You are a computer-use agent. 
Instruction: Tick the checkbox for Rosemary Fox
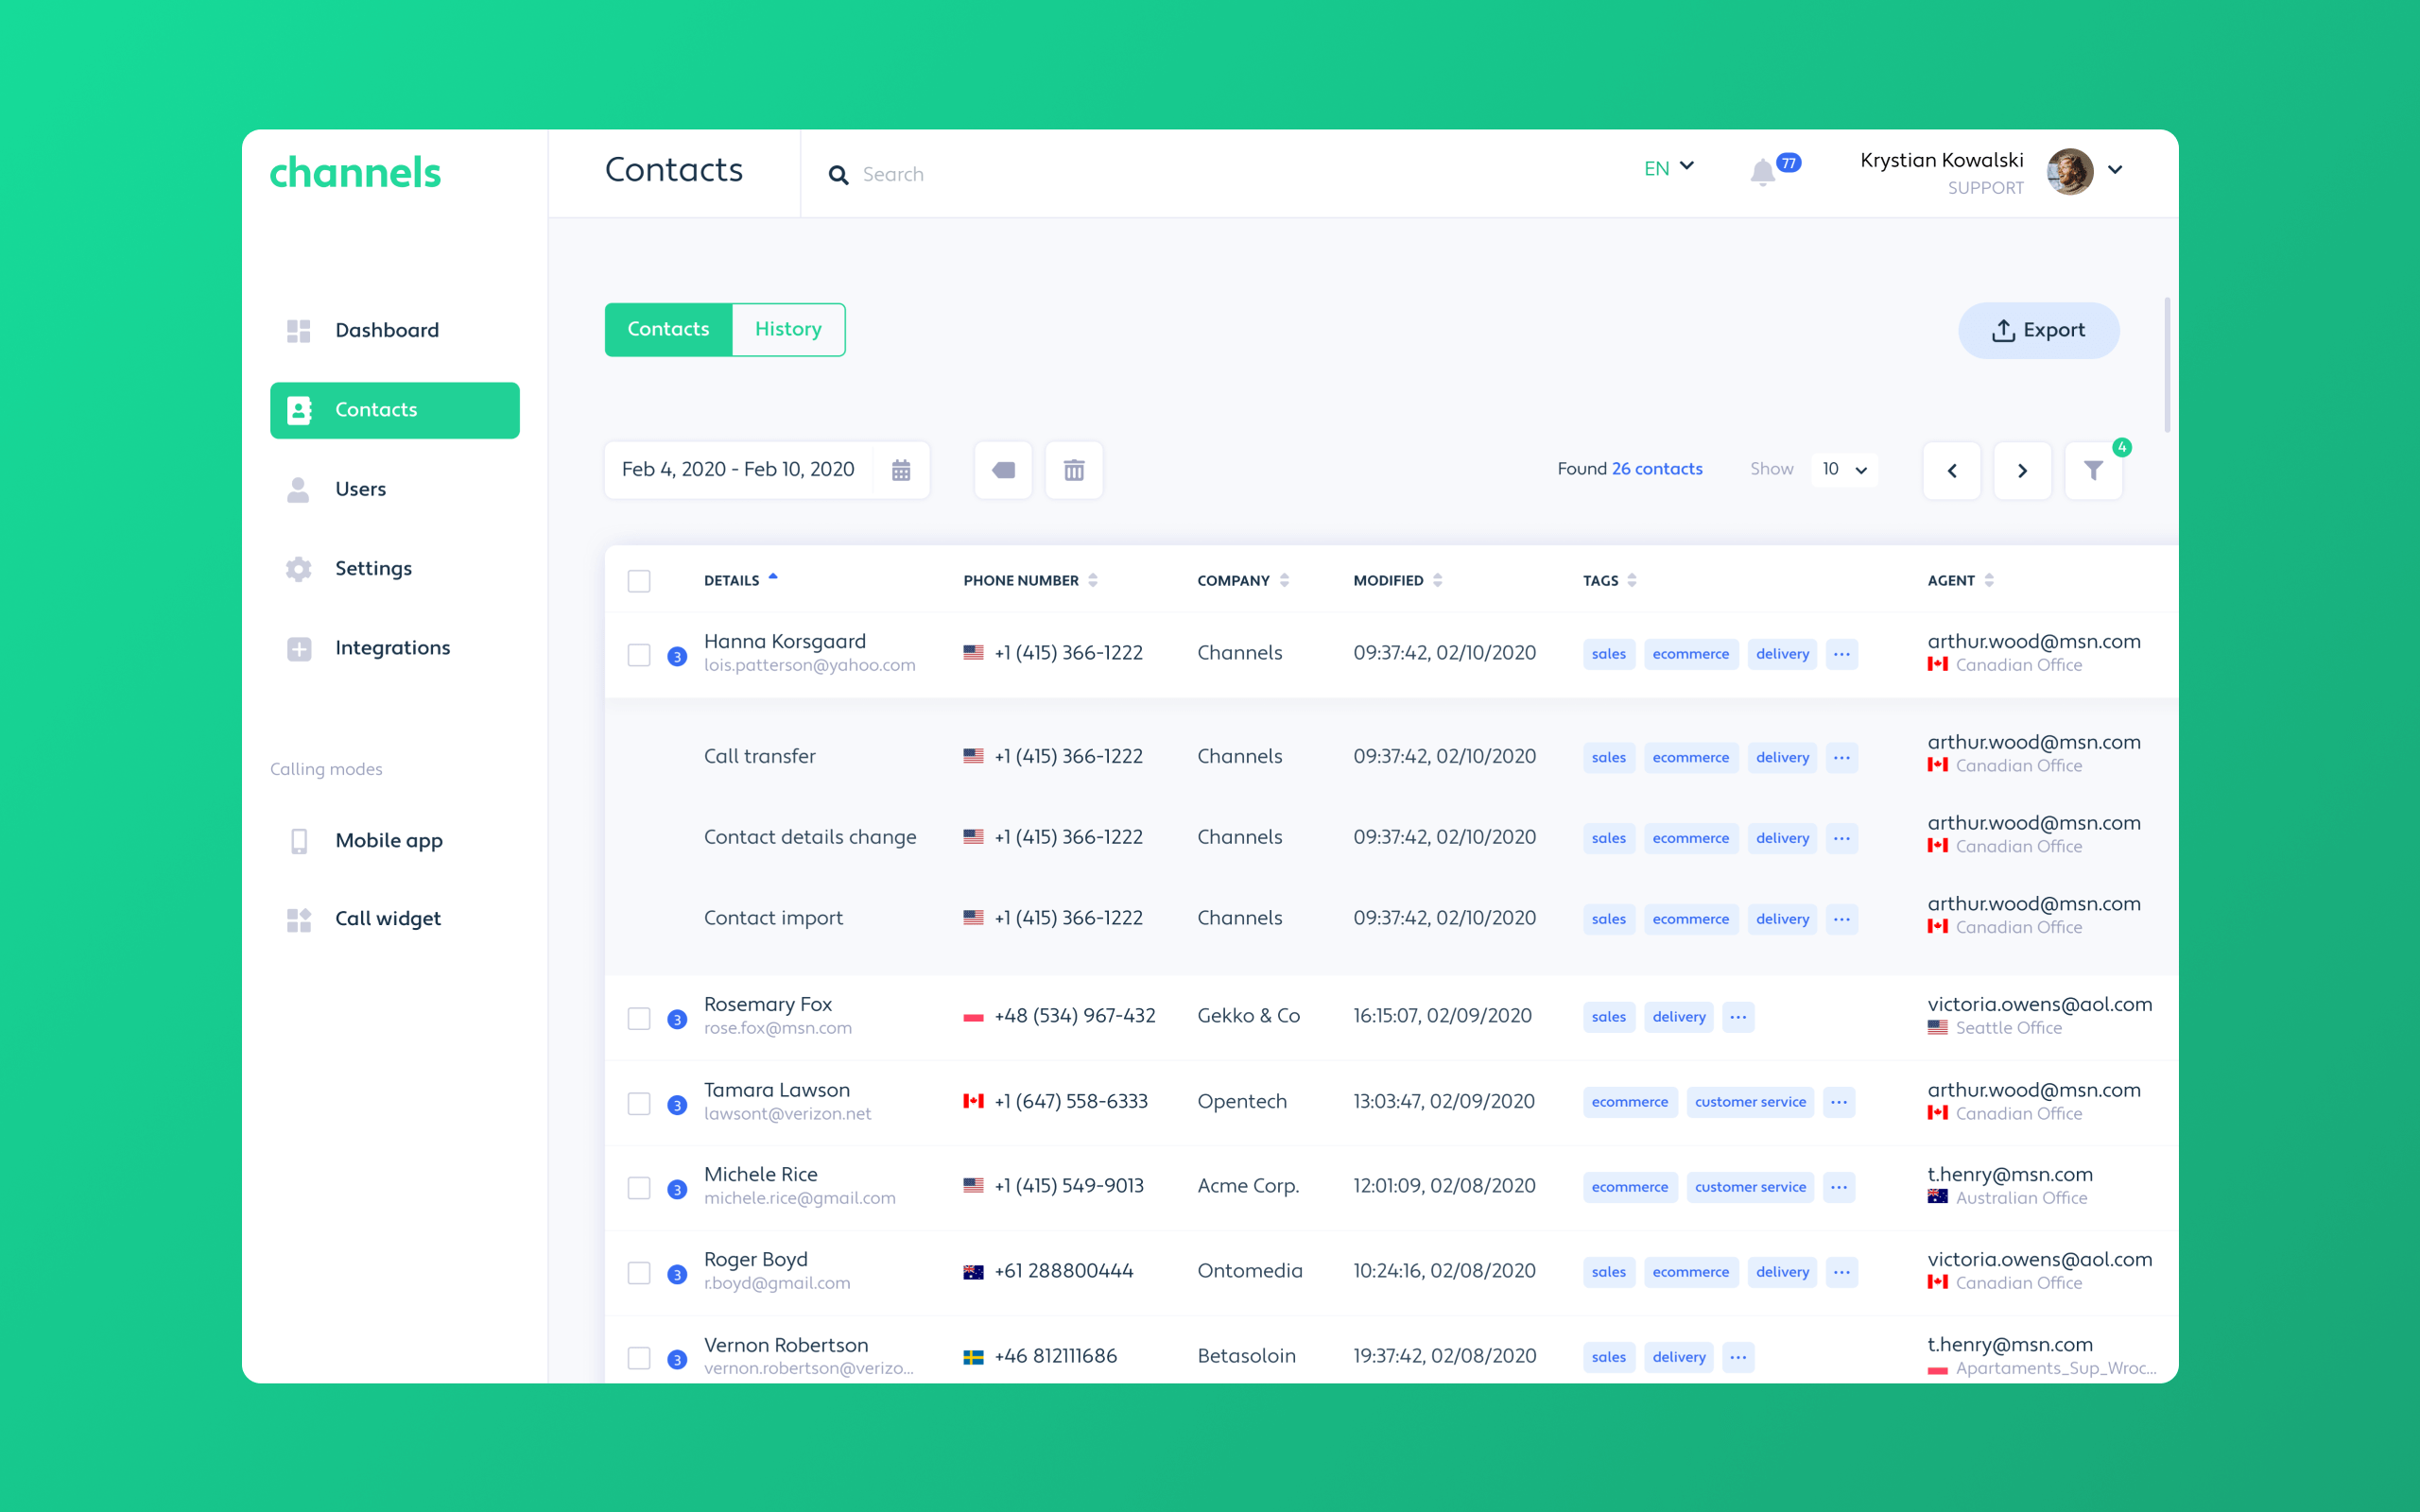click(639, 1018)
